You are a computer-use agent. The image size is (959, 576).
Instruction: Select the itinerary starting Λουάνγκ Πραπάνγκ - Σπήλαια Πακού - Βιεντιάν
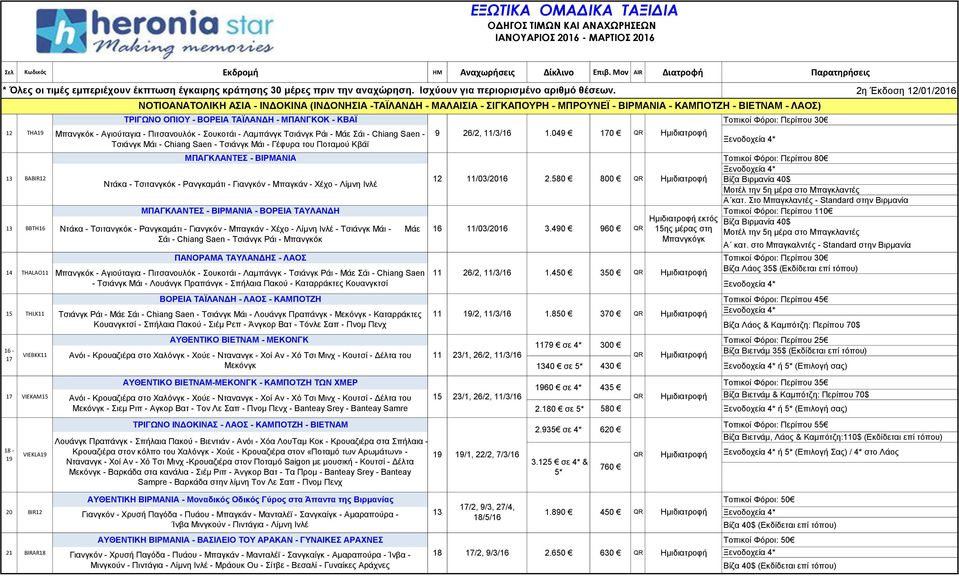[x=240, y=462]
